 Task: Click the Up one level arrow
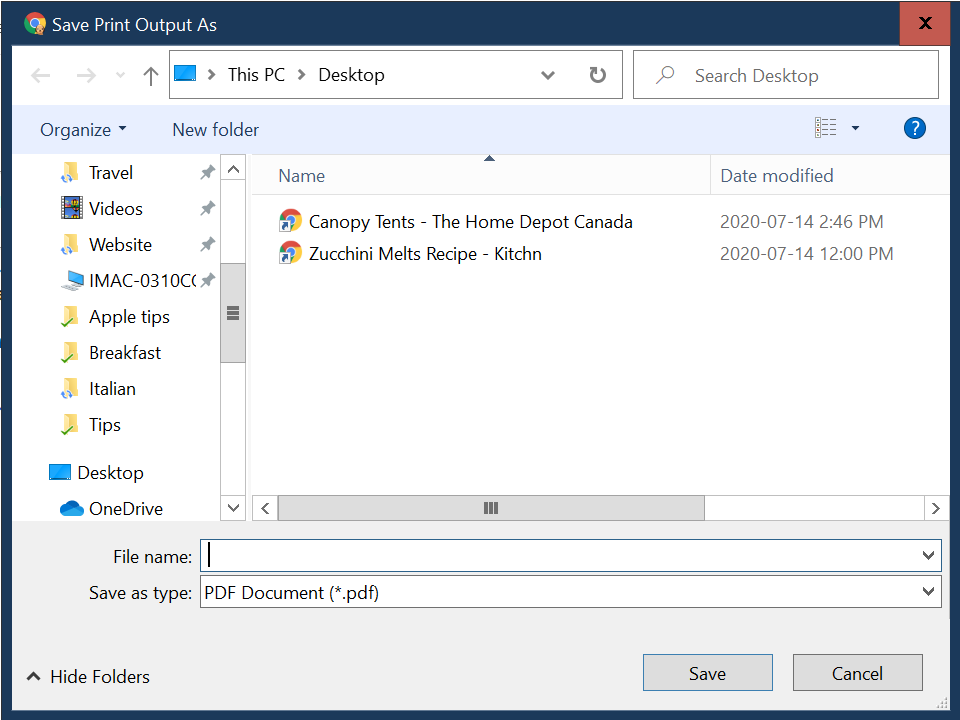(x=151, y=76)
